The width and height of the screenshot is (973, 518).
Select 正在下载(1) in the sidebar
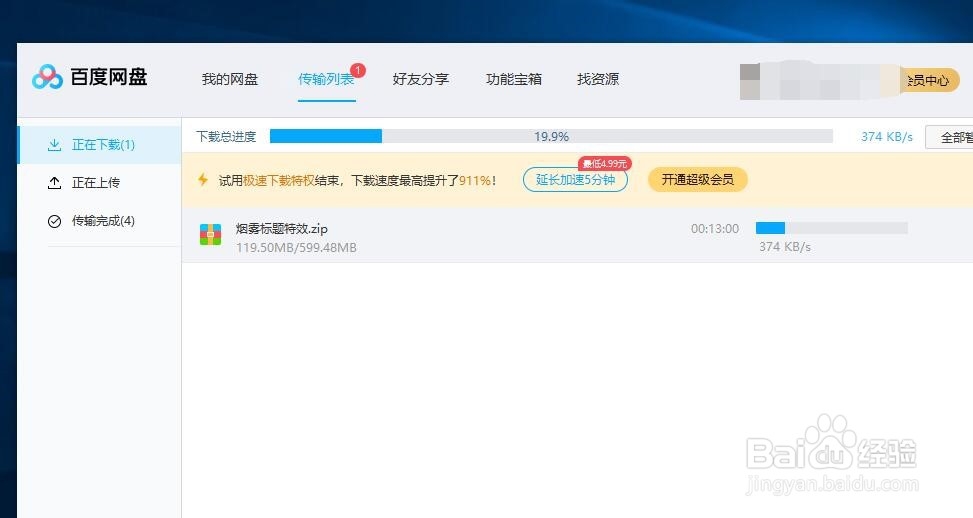(99, 145)
